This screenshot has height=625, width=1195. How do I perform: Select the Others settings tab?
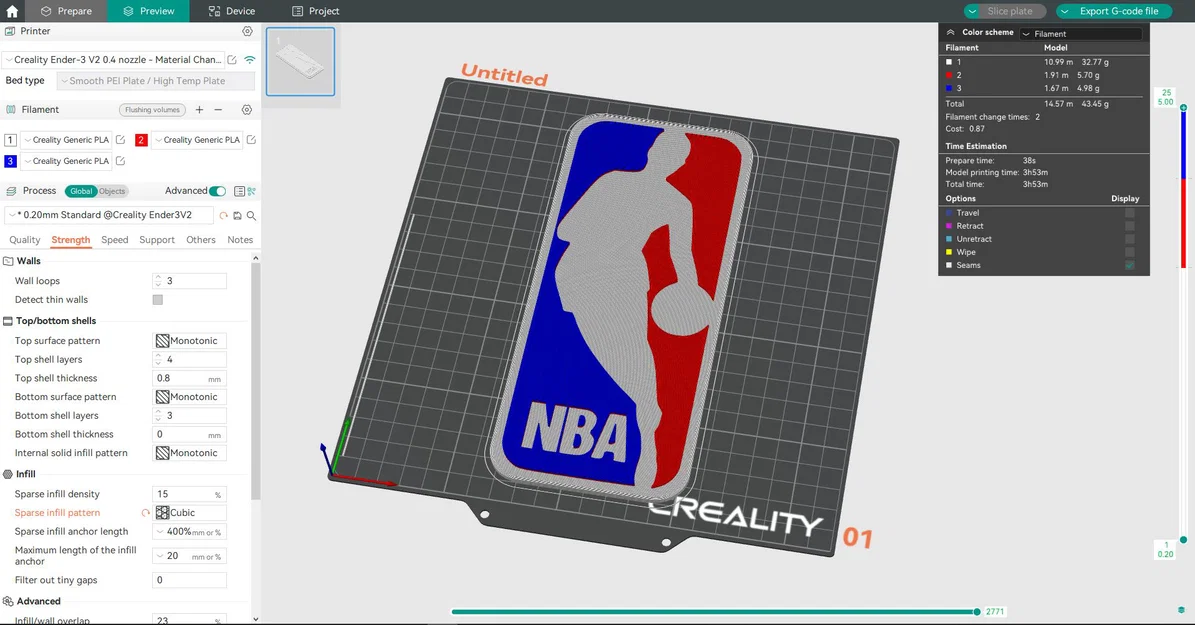click(200, 239)
